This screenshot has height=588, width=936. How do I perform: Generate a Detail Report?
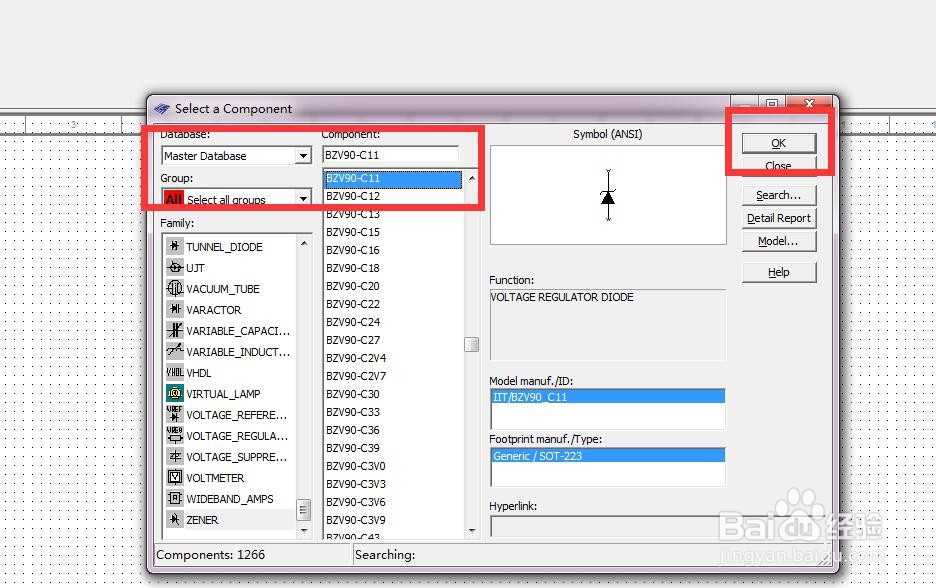(x=778, y=218)
